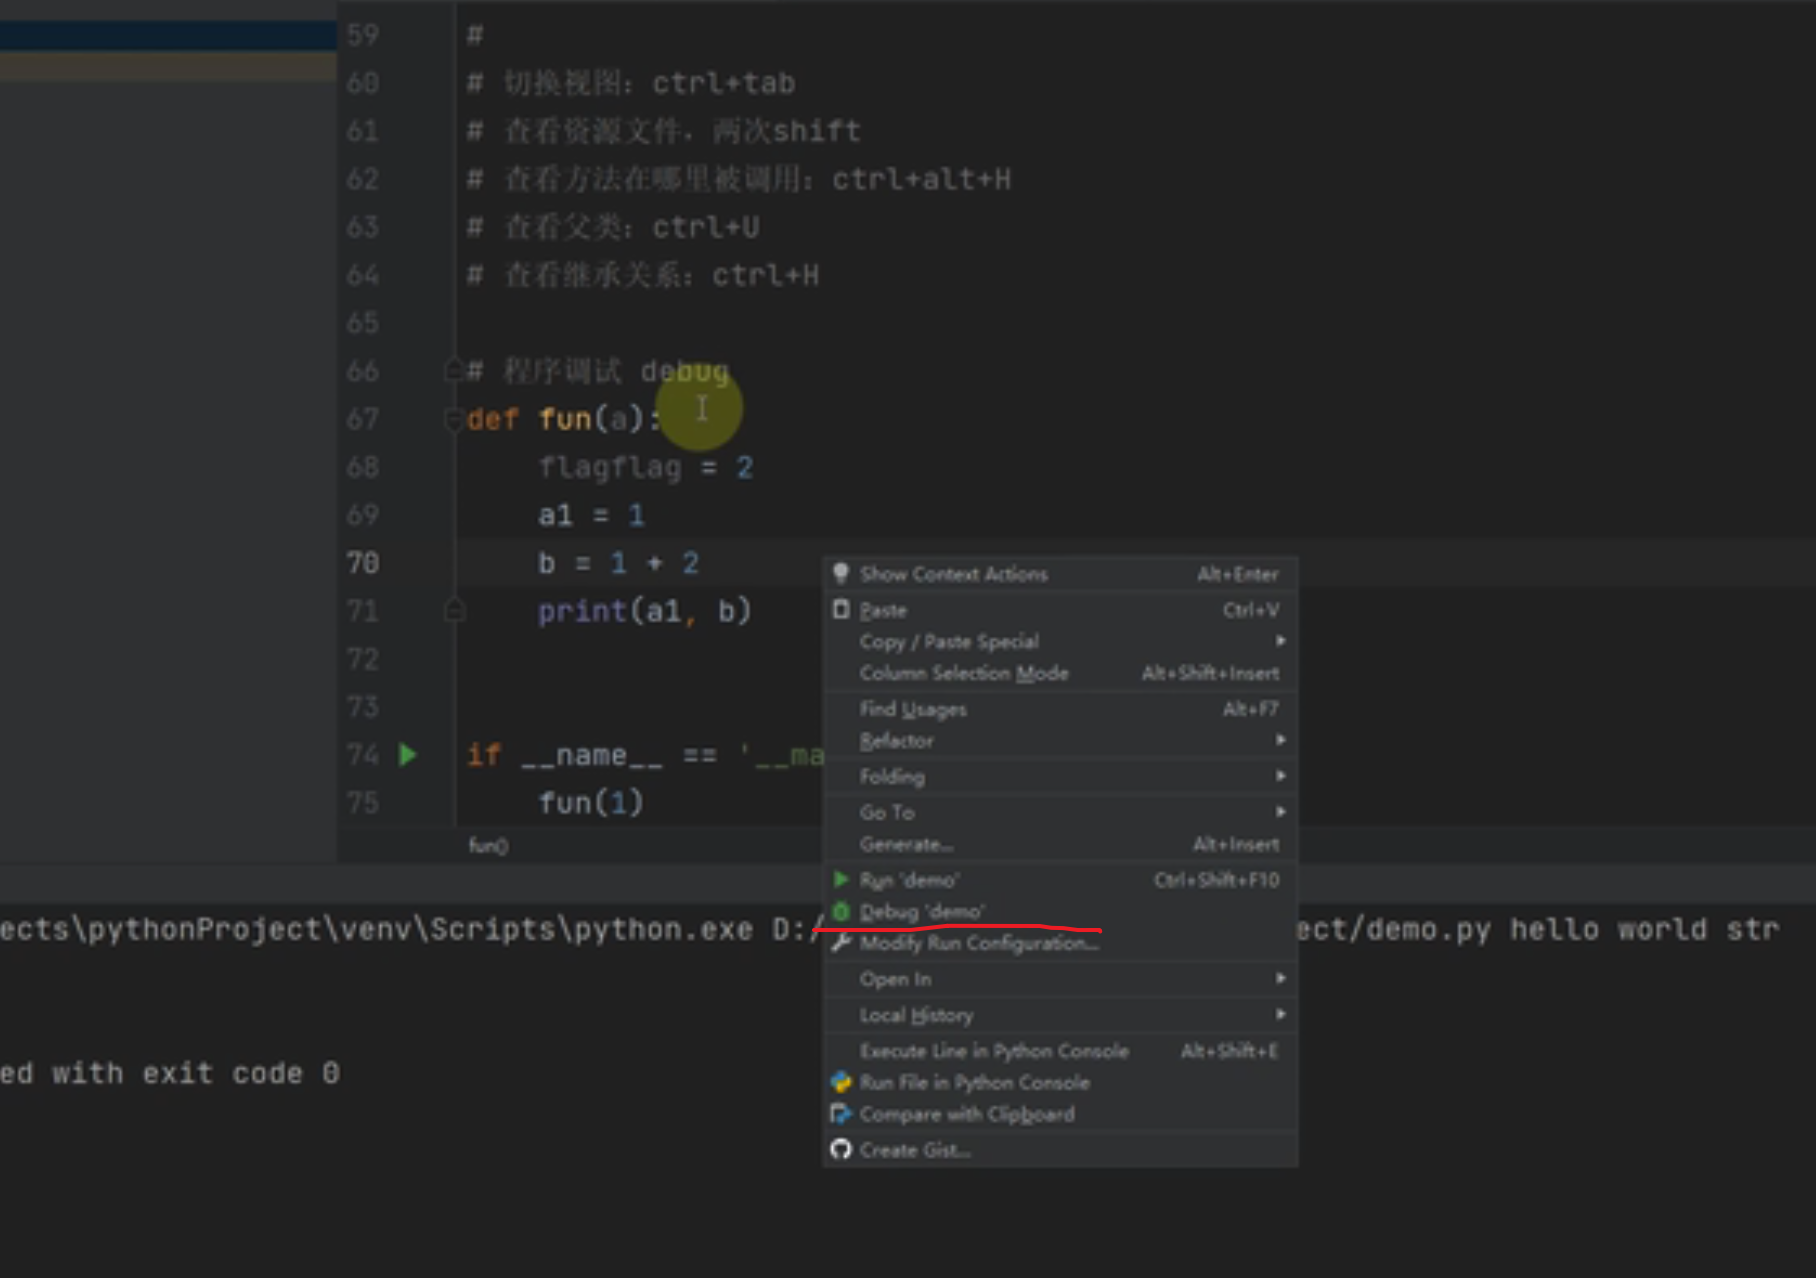Click the green run arrow at line 74
Screen dimensions: 1816x1278
[408, 754]
